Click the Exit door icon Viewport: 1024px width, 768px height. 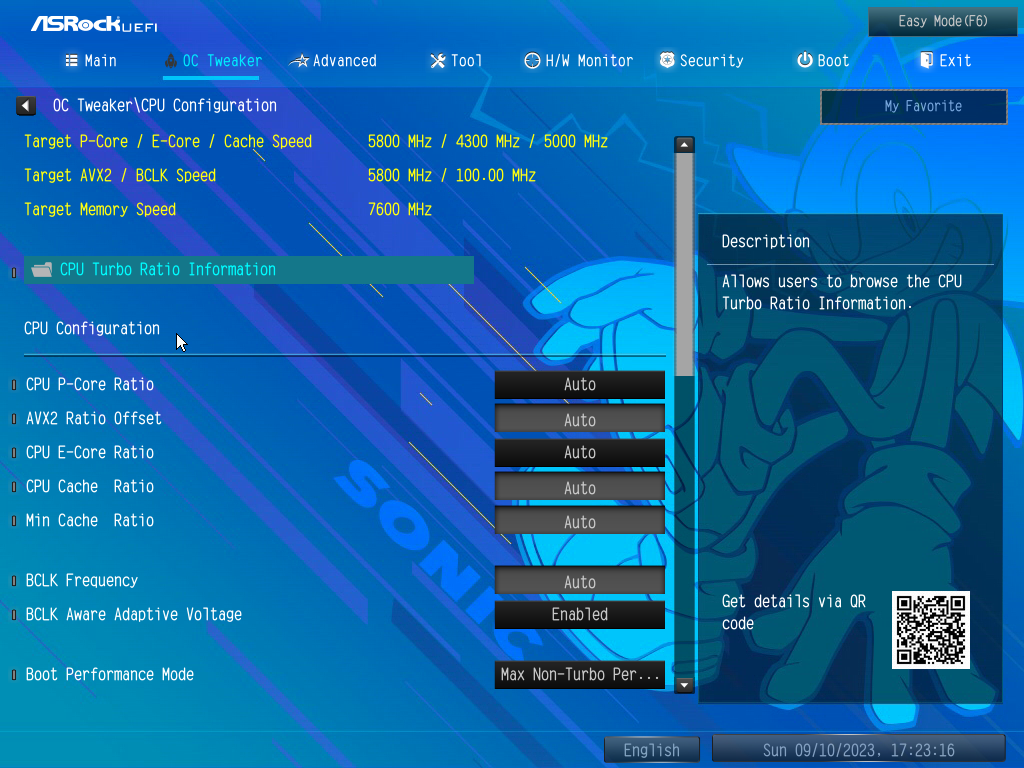click(926, 61)
